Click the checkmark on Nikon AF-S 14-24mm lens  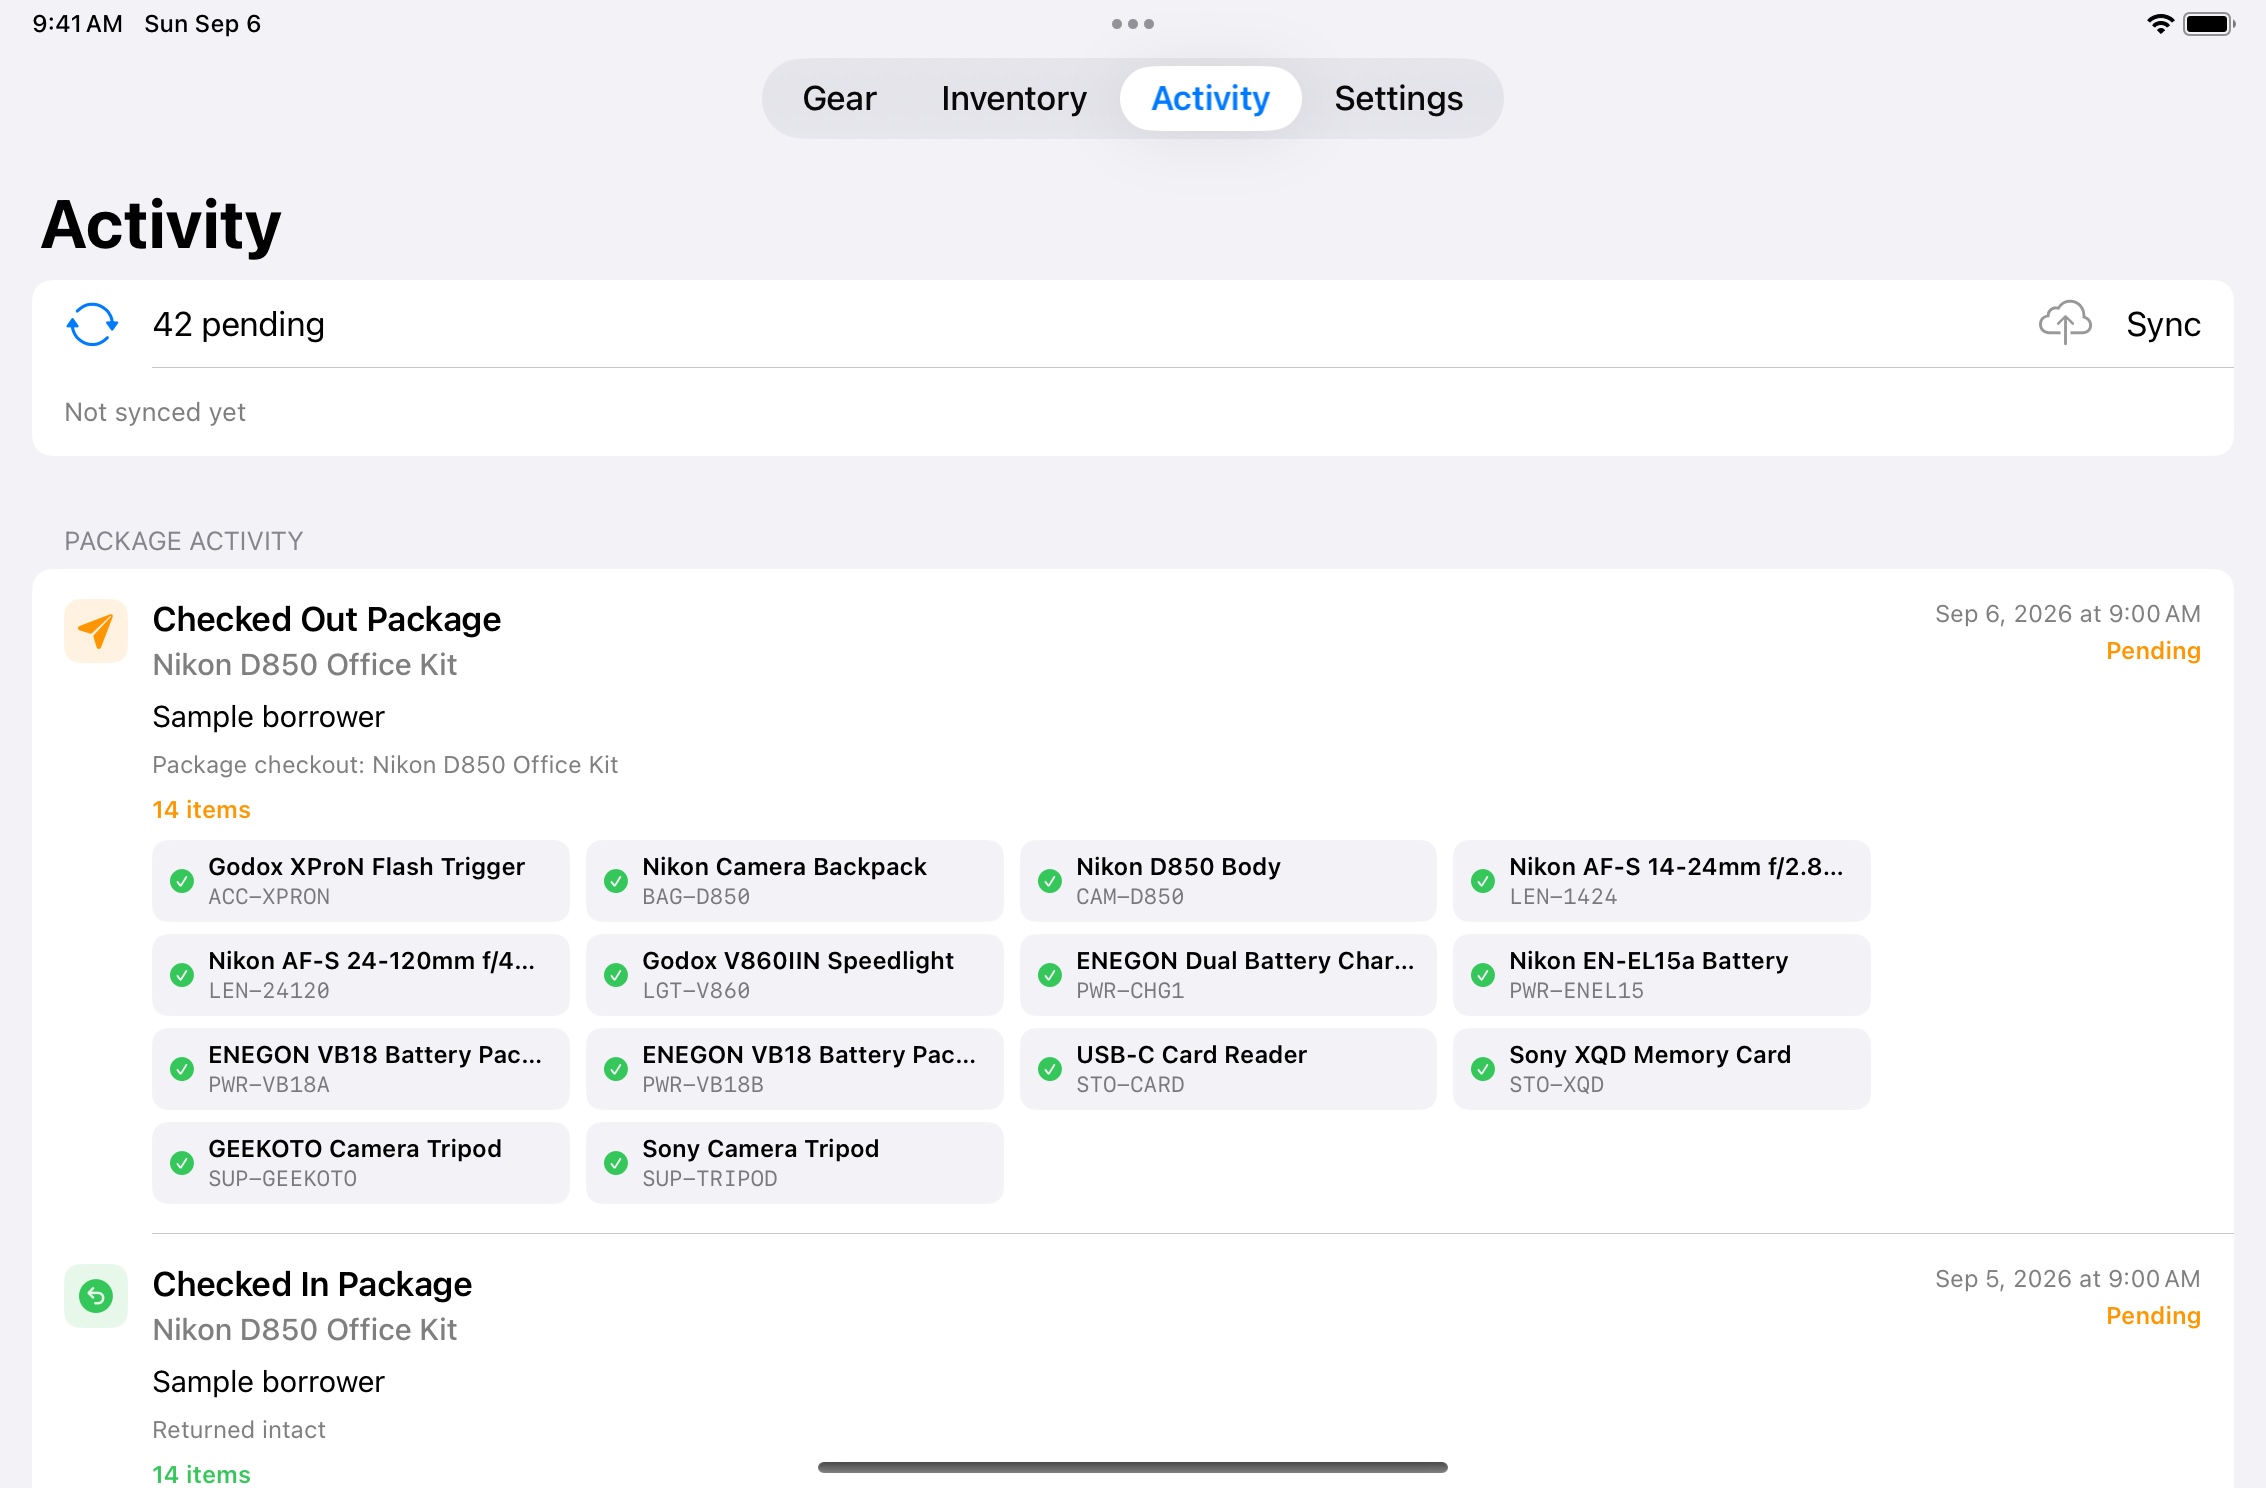1483,881
